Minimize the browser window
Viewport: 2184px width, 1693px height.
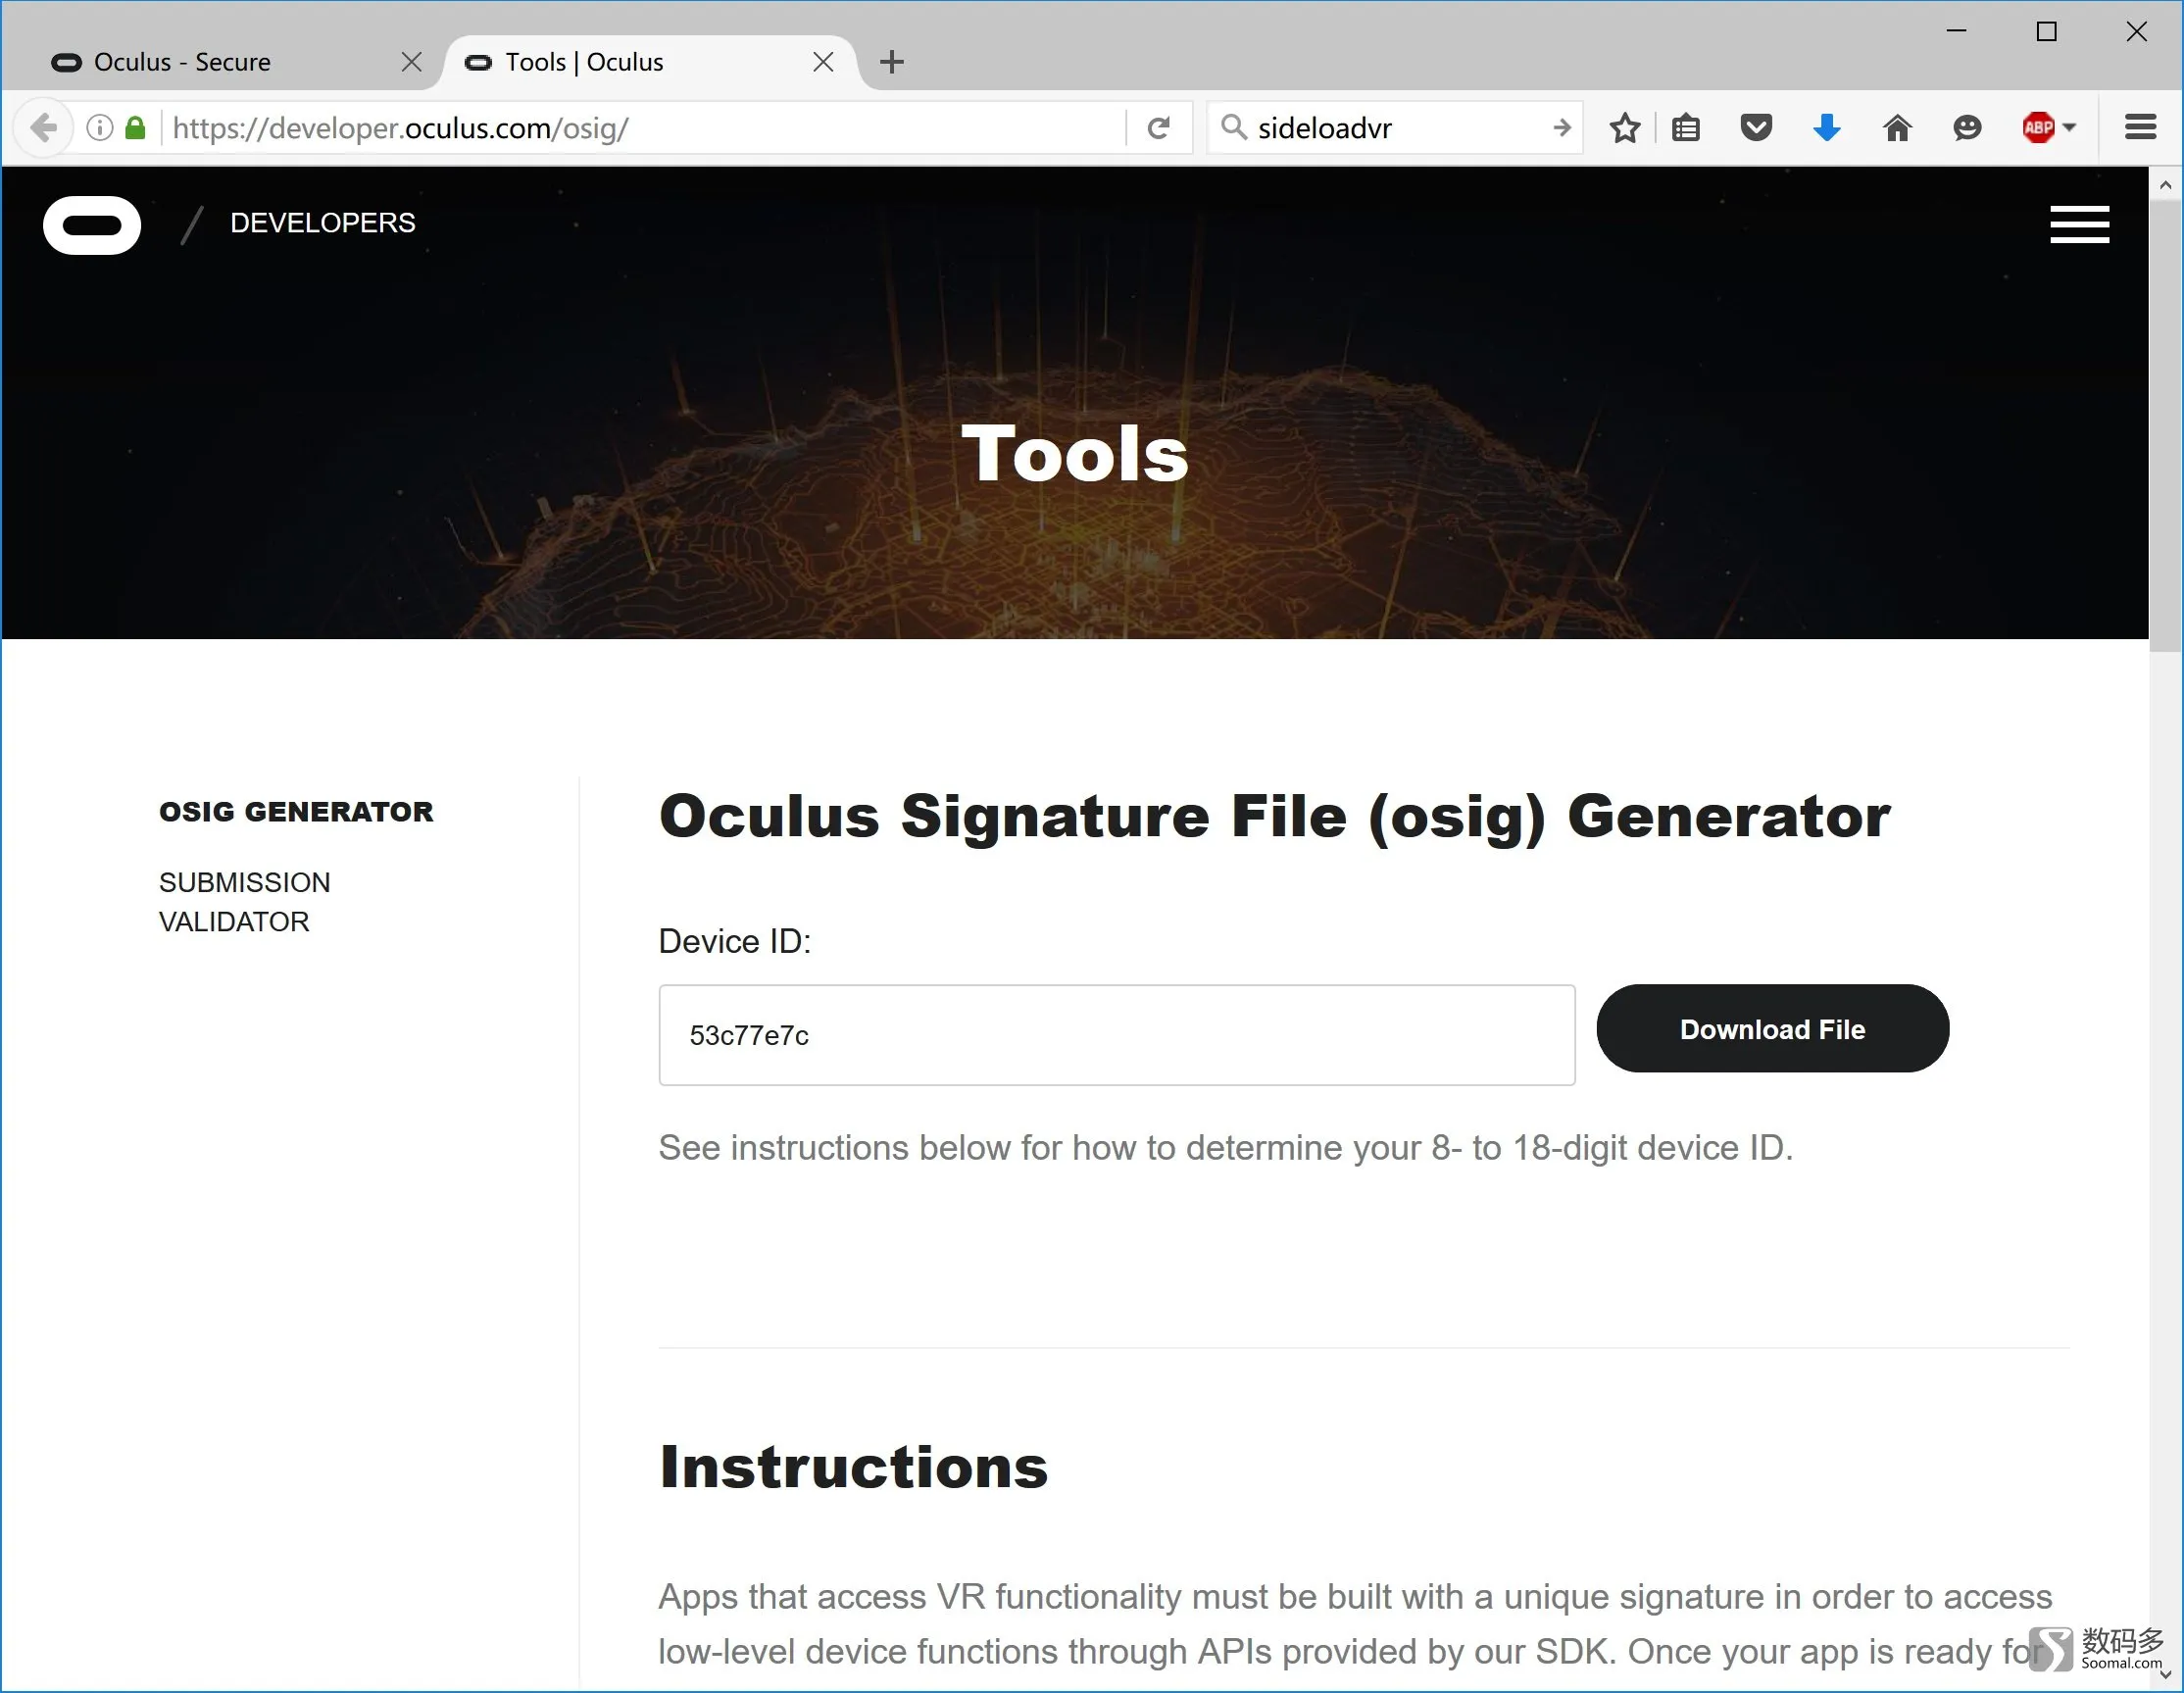pos(1957,31)
